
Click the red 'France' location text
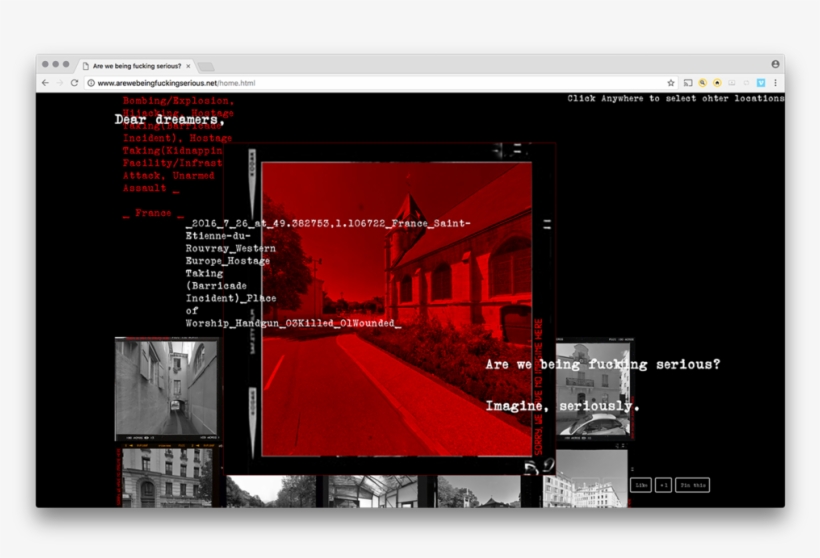point(153,213)
